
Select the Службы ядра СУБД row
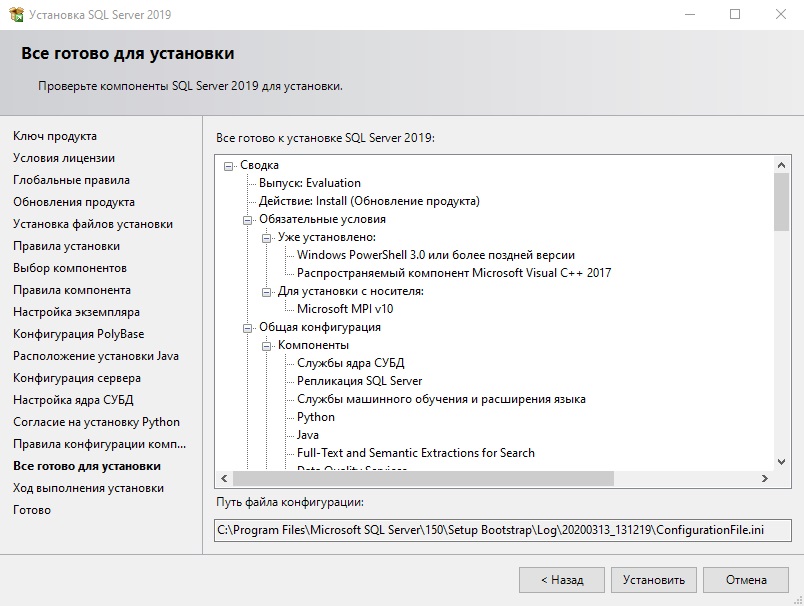[x=351, y=363]
